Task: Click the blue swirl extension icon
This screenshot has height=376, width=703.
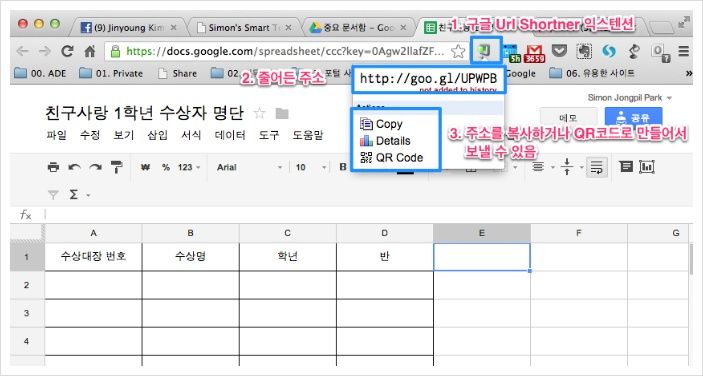Action: coord(608,51)
